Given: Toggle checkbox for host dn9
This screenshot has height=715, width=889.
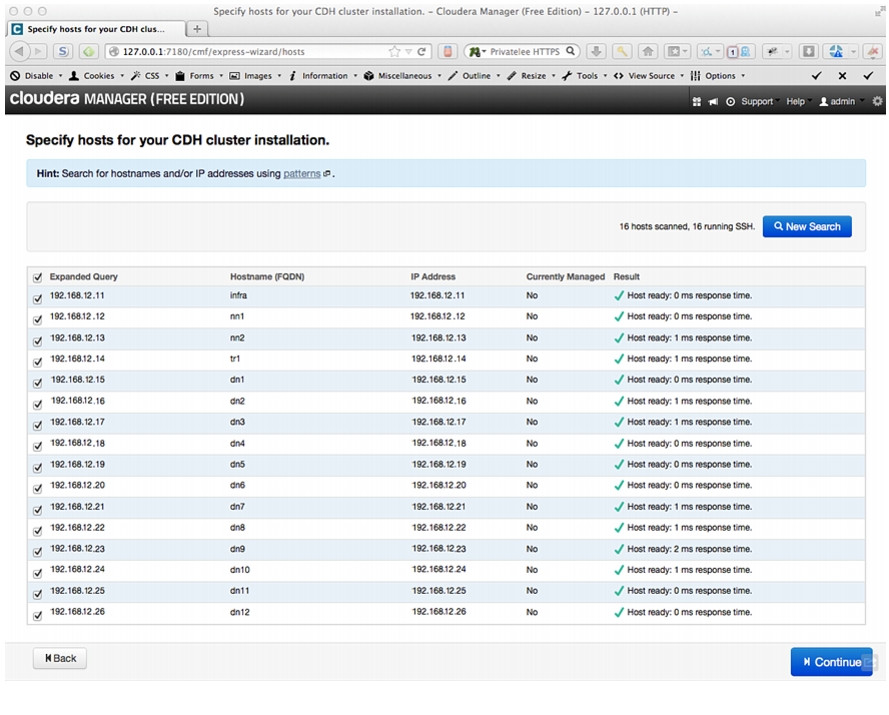Looking at the screenshot, I should click(37, 552).
